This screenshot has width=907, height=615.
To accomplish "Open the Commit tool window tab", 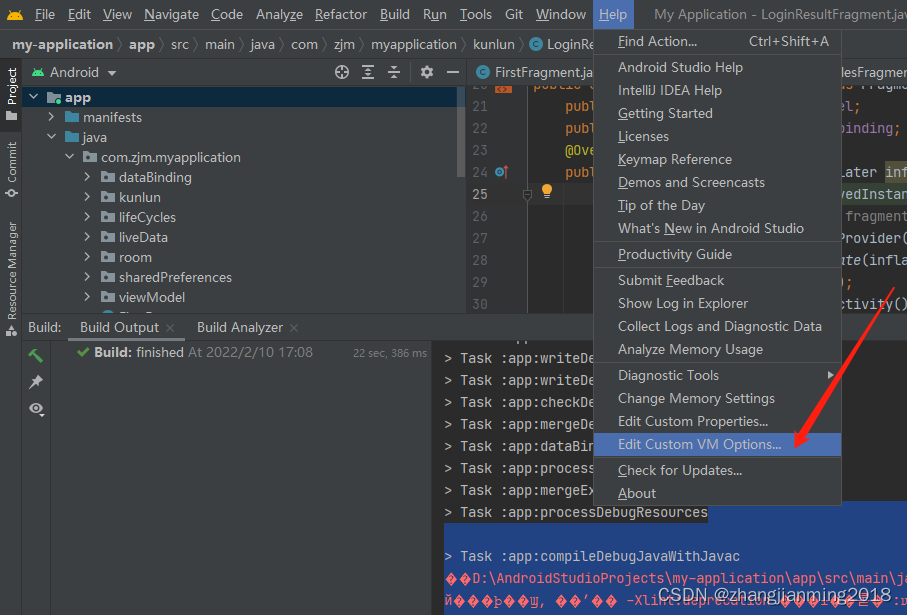I will point(12,169).
